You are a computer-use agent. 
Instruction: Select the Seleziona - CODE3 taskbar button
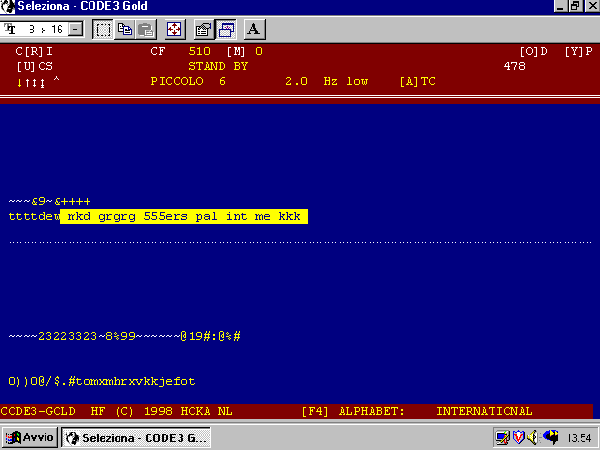click(x=136, y=438)
